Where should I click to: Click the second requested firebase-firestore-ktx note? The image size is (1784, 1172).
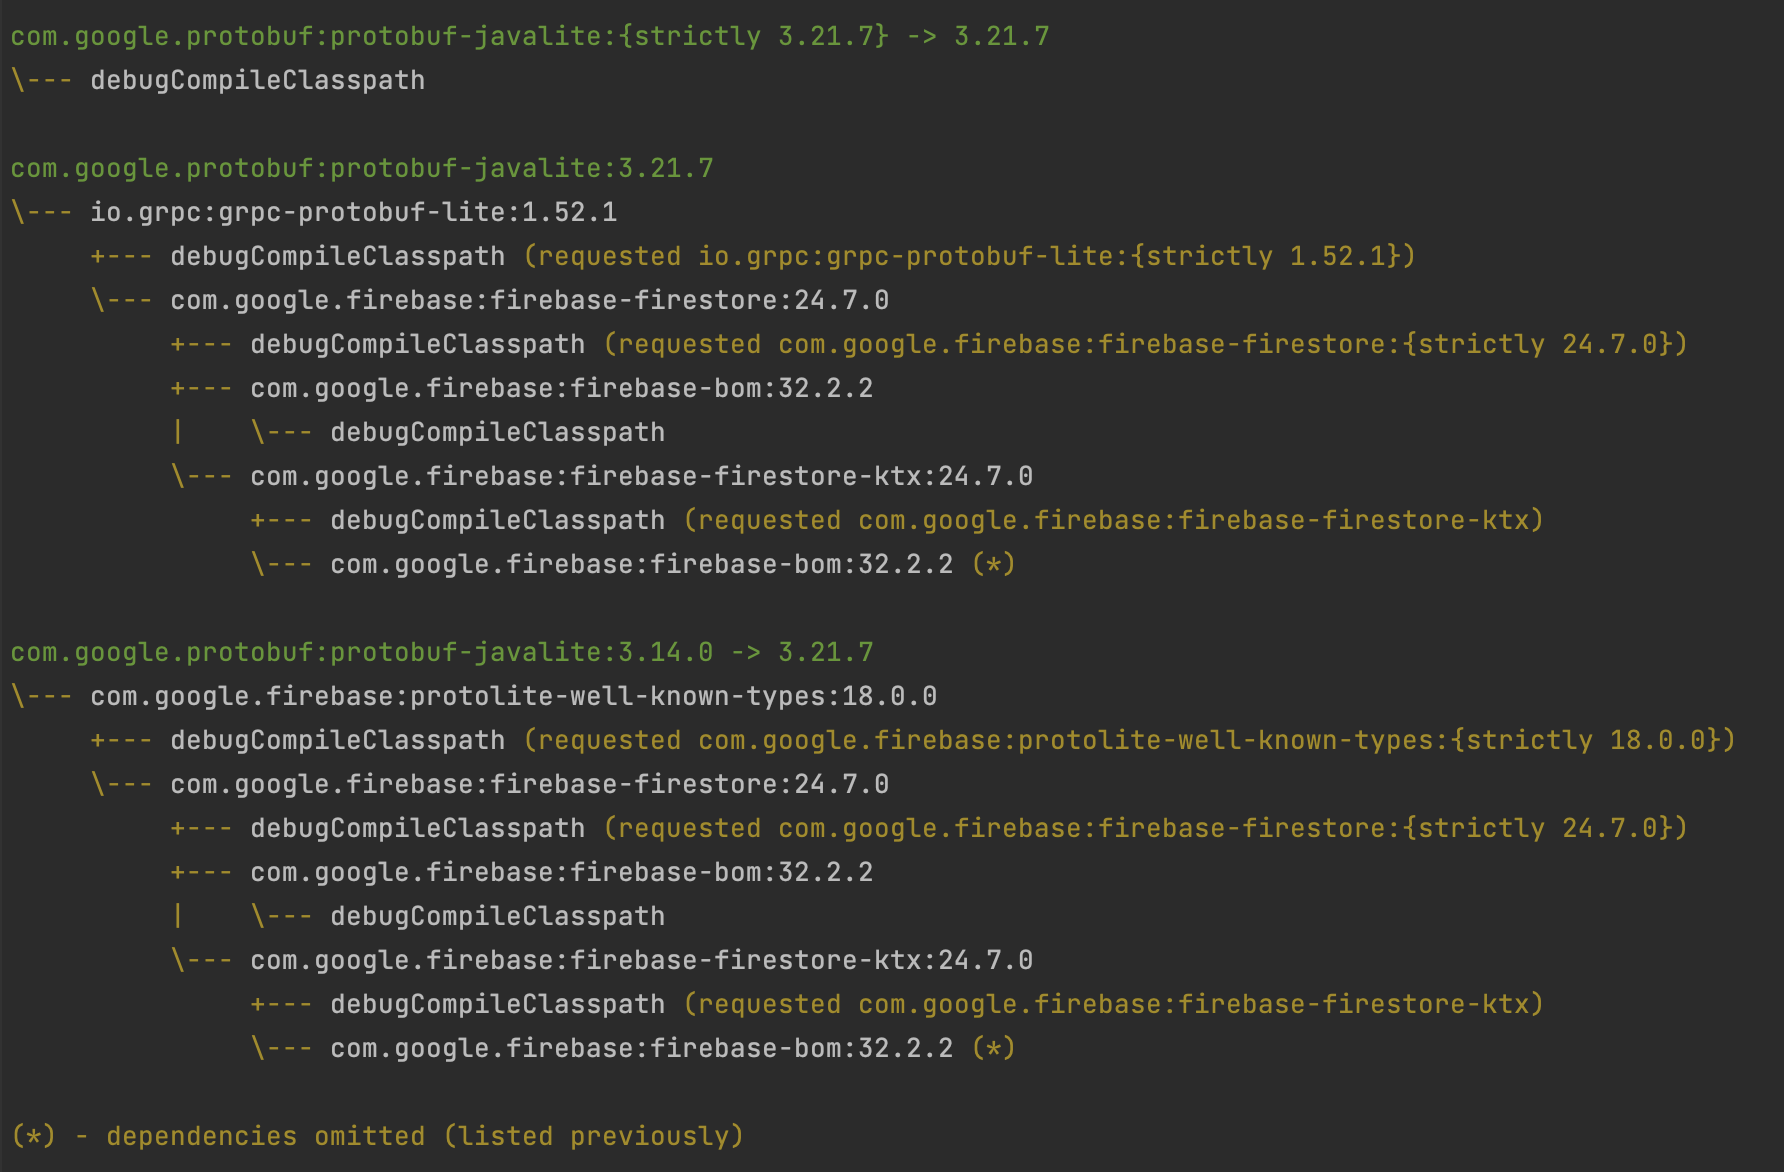coord(1114,1004)
